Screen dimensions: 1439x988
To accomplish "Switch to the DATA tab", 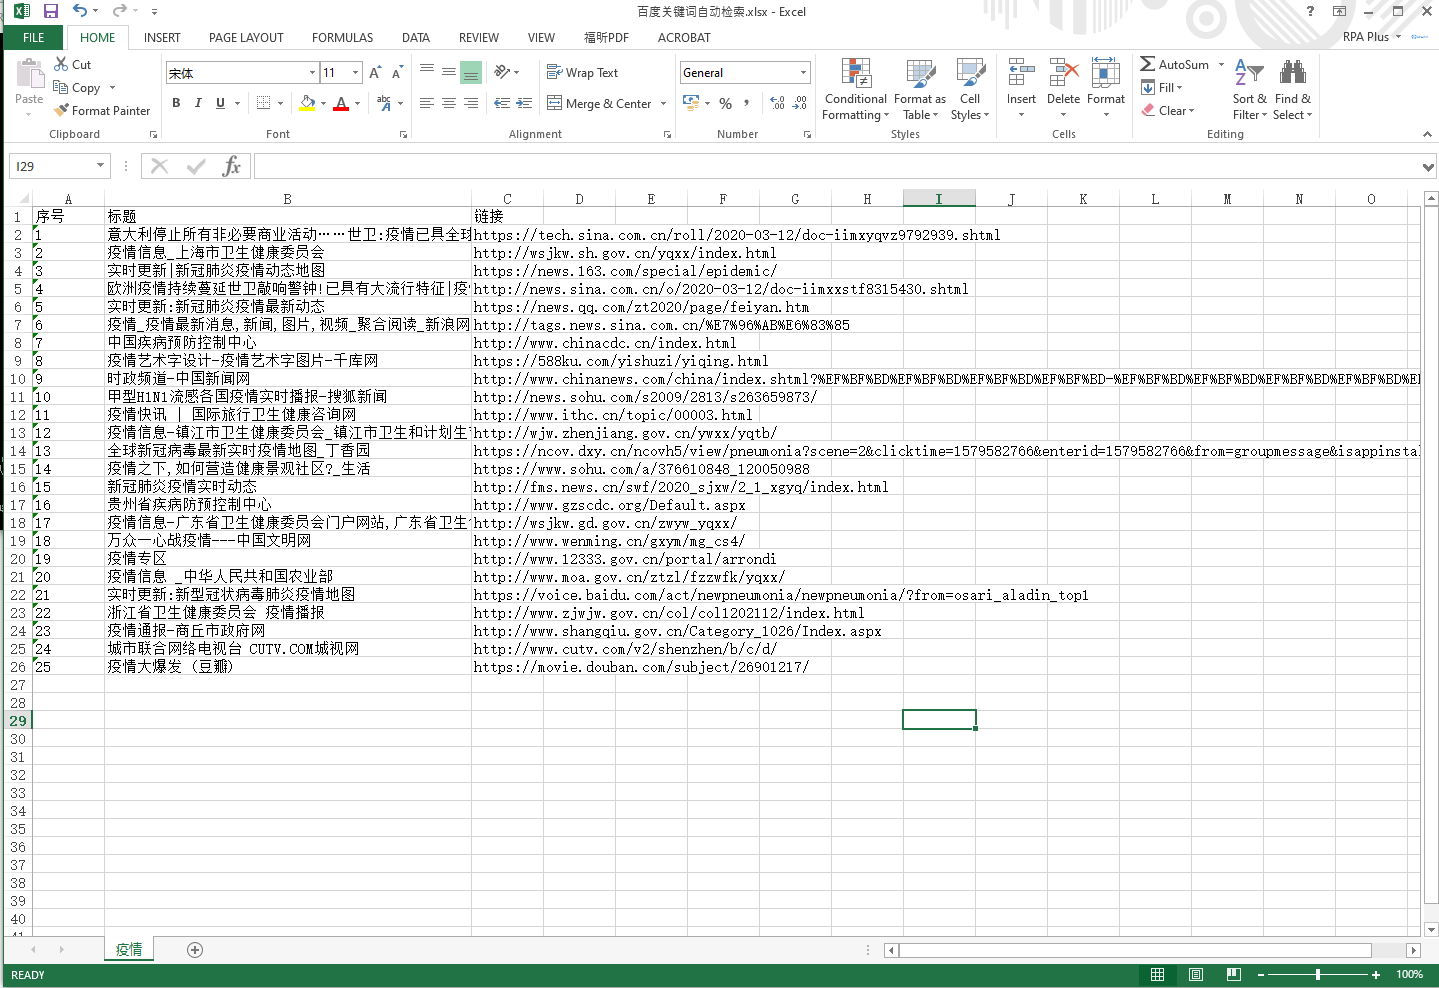I will tap(416, 38).
